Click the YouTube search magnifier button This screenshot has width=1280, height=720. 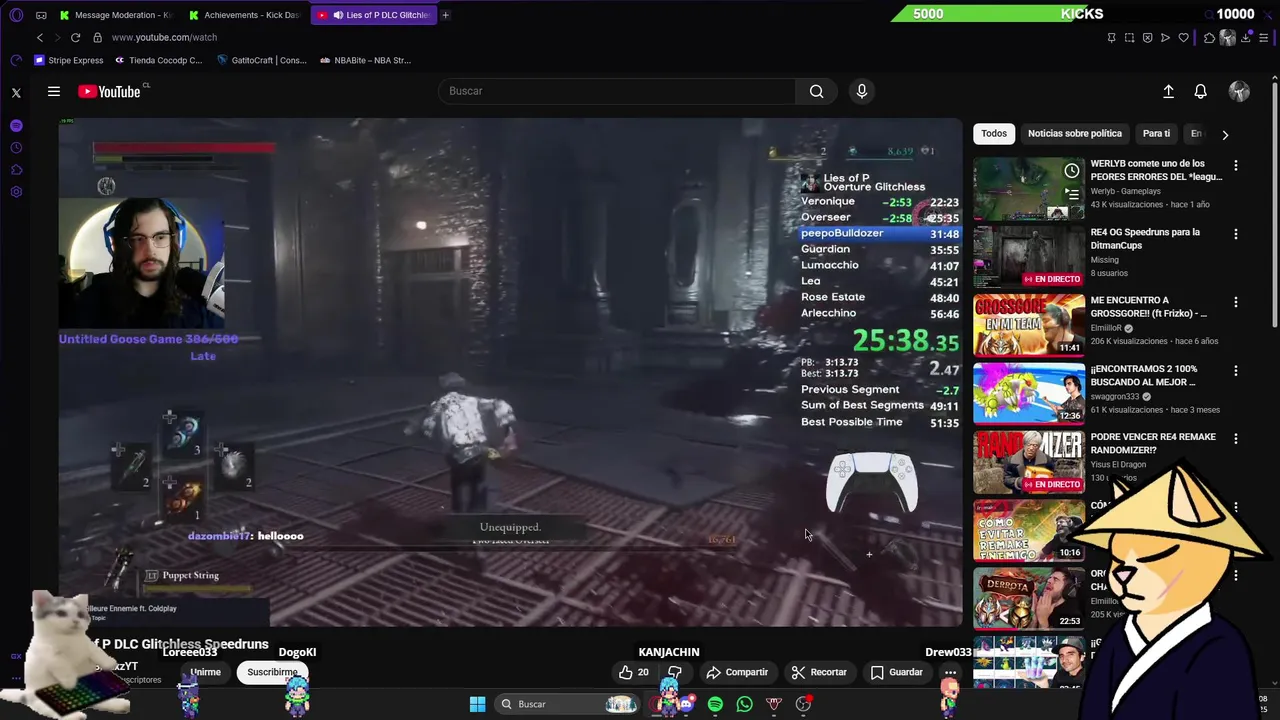click(816, 91)
